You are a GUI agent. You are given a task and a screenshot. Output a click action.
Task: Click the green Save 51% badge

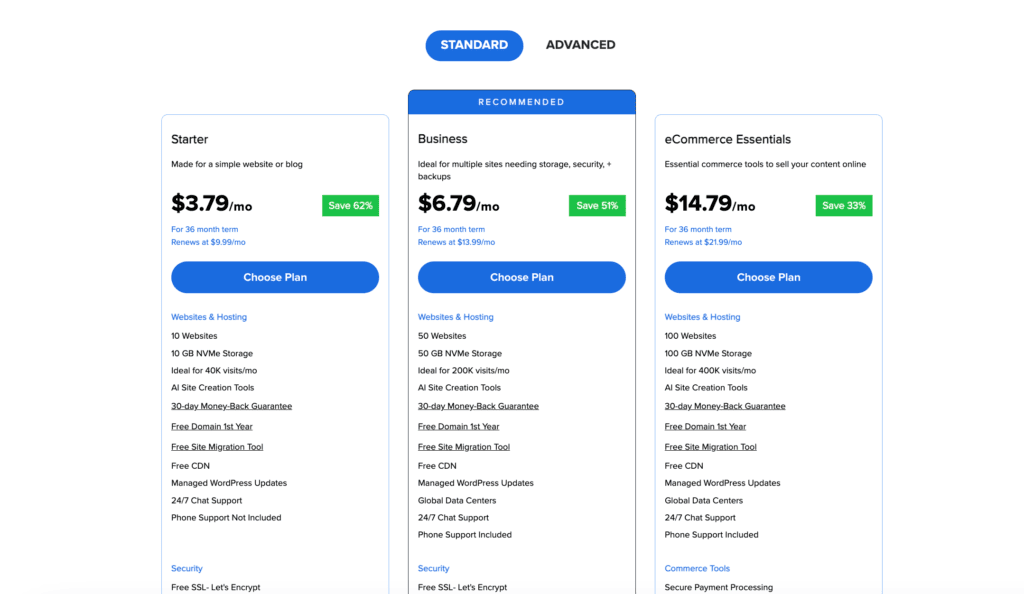coord(597,206)
